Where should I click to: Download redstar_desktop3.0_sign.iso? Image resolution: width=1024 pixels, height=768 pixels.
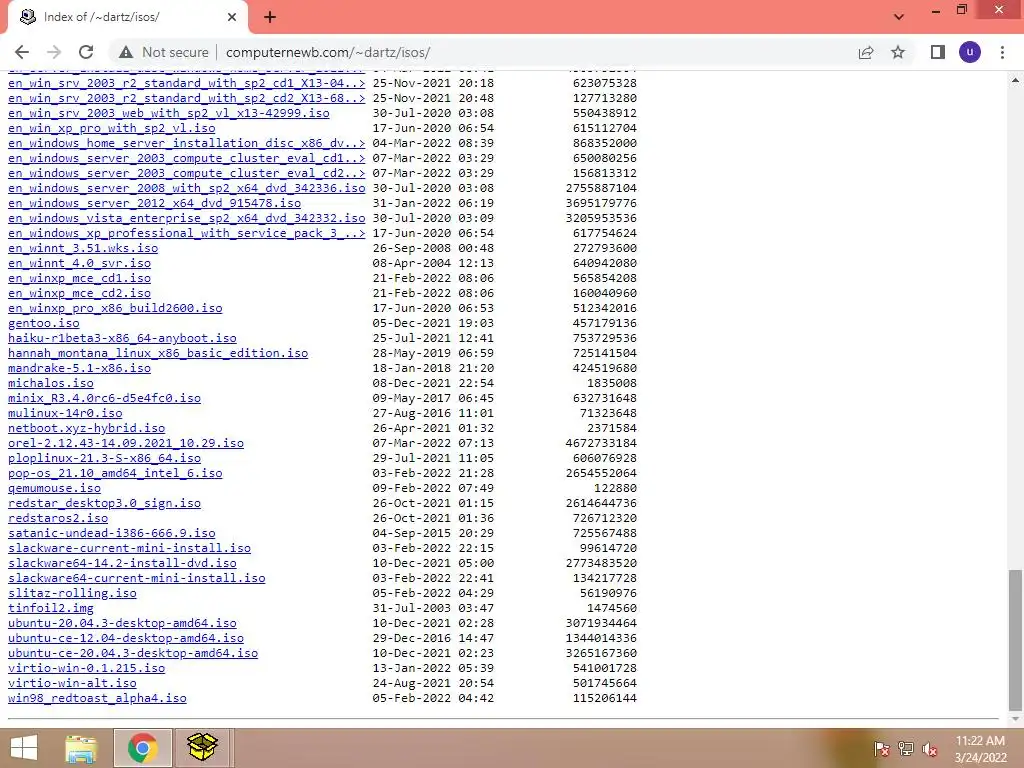[x=104, y=504]
